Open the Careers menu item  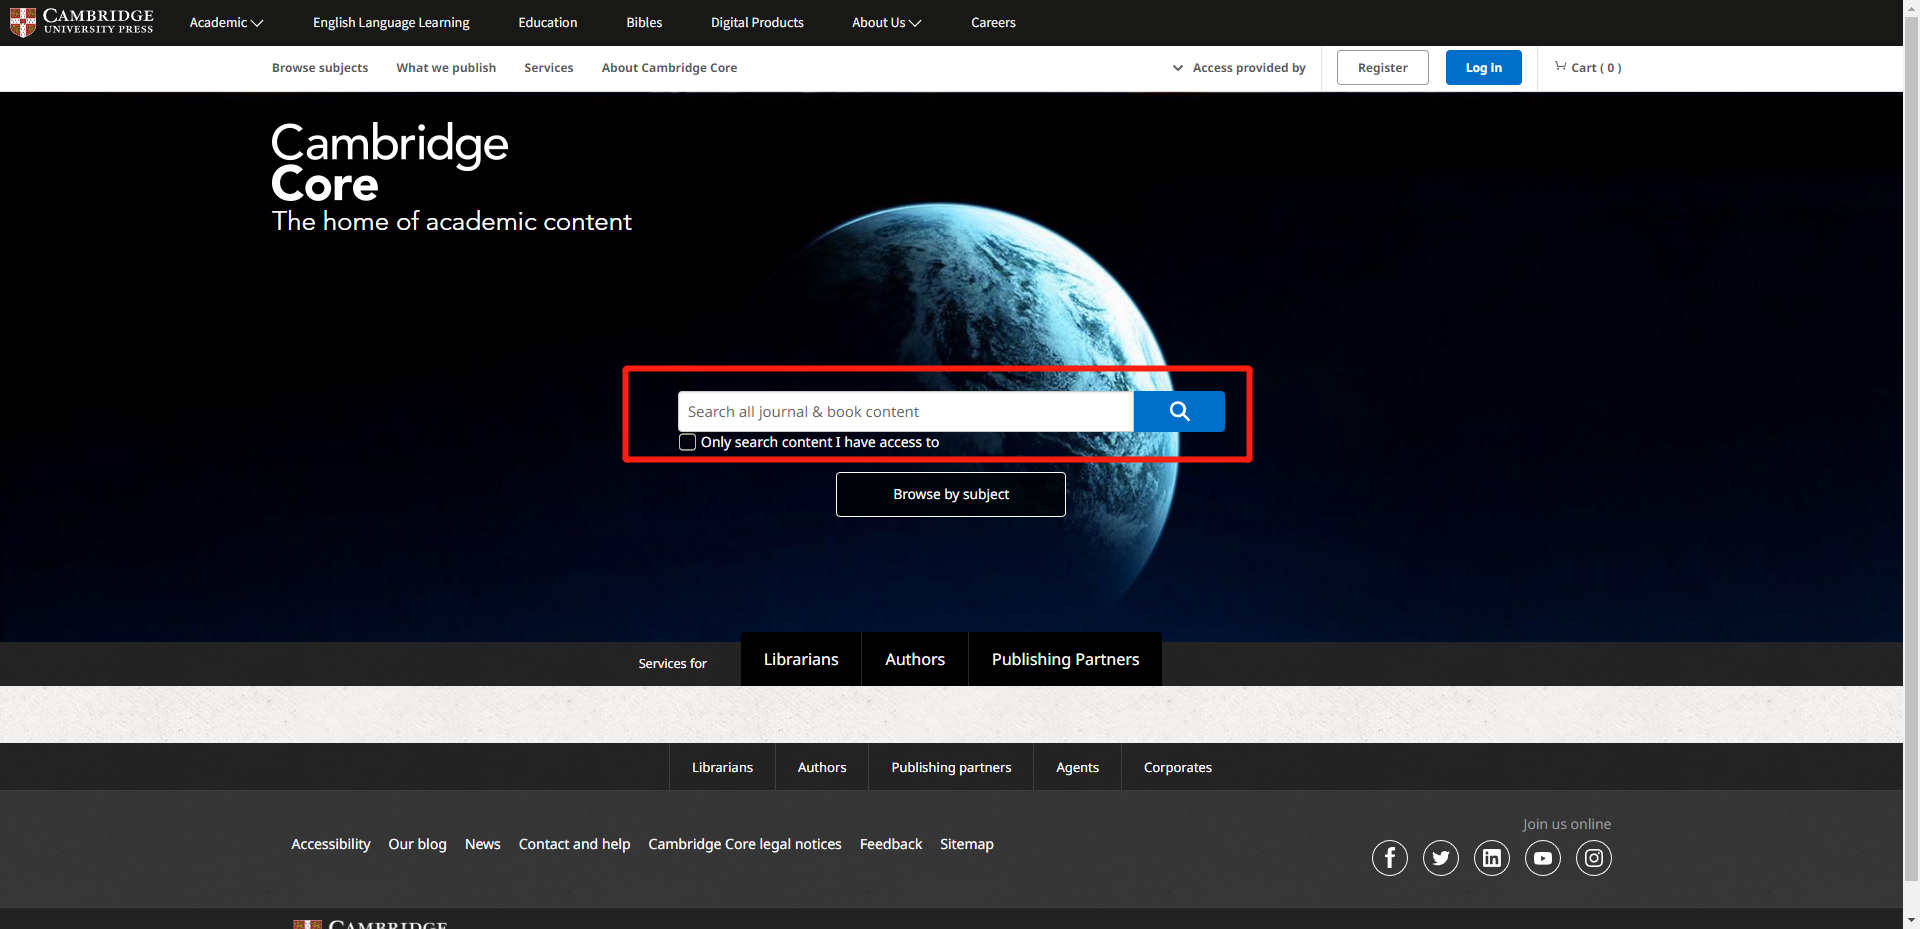tap(993, 22)
